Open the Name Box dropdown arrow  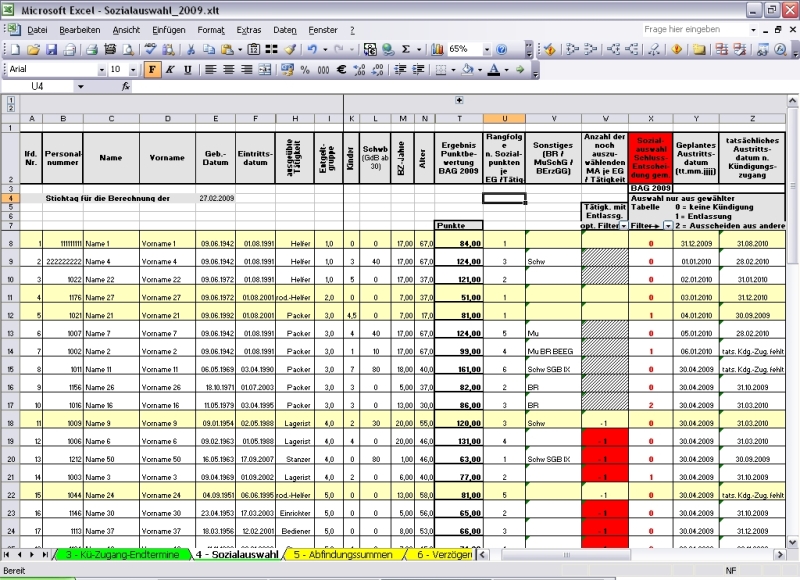click(81, 87)
